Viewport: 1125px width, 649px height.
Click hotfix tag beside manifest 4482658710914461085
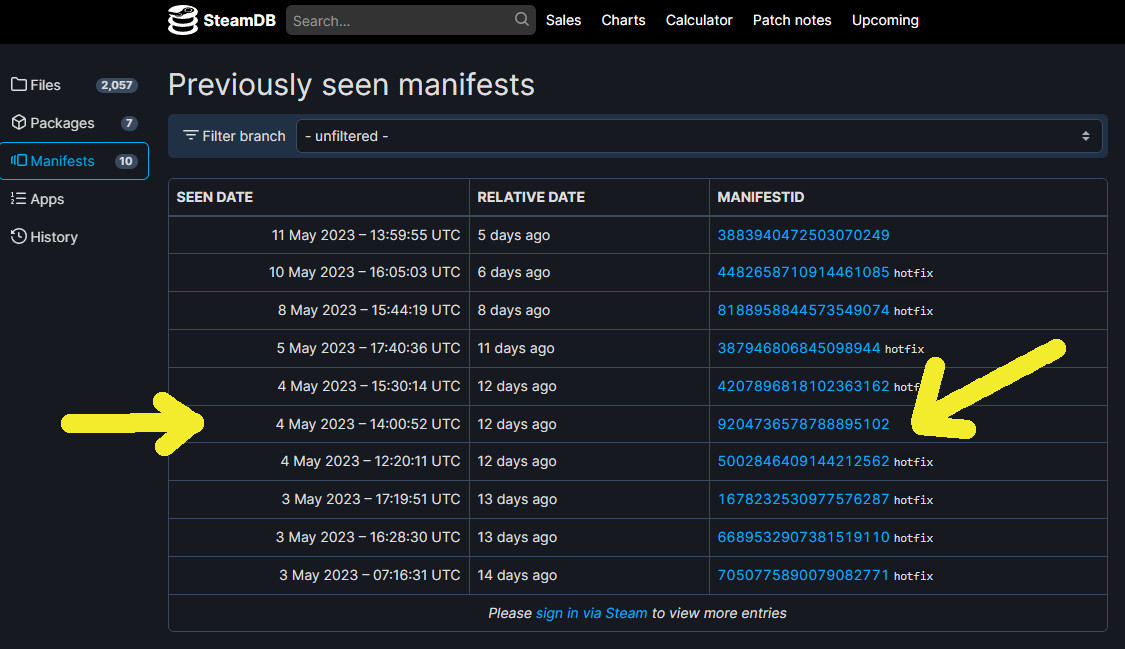913,273
